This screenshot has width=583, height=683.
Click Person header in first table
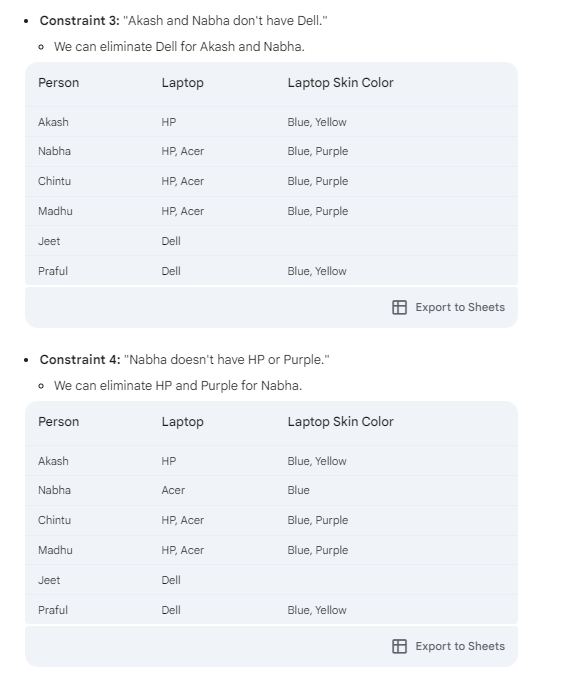point(58,83)
